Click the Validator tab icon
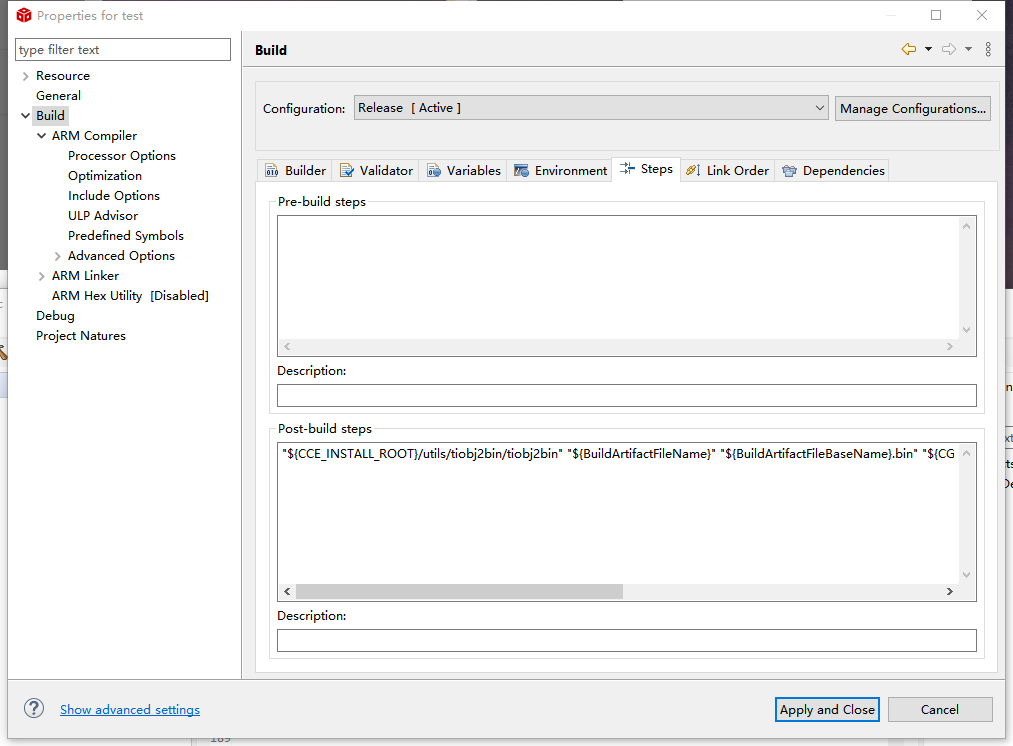The image size is (1013, 746). coord(347,171)
